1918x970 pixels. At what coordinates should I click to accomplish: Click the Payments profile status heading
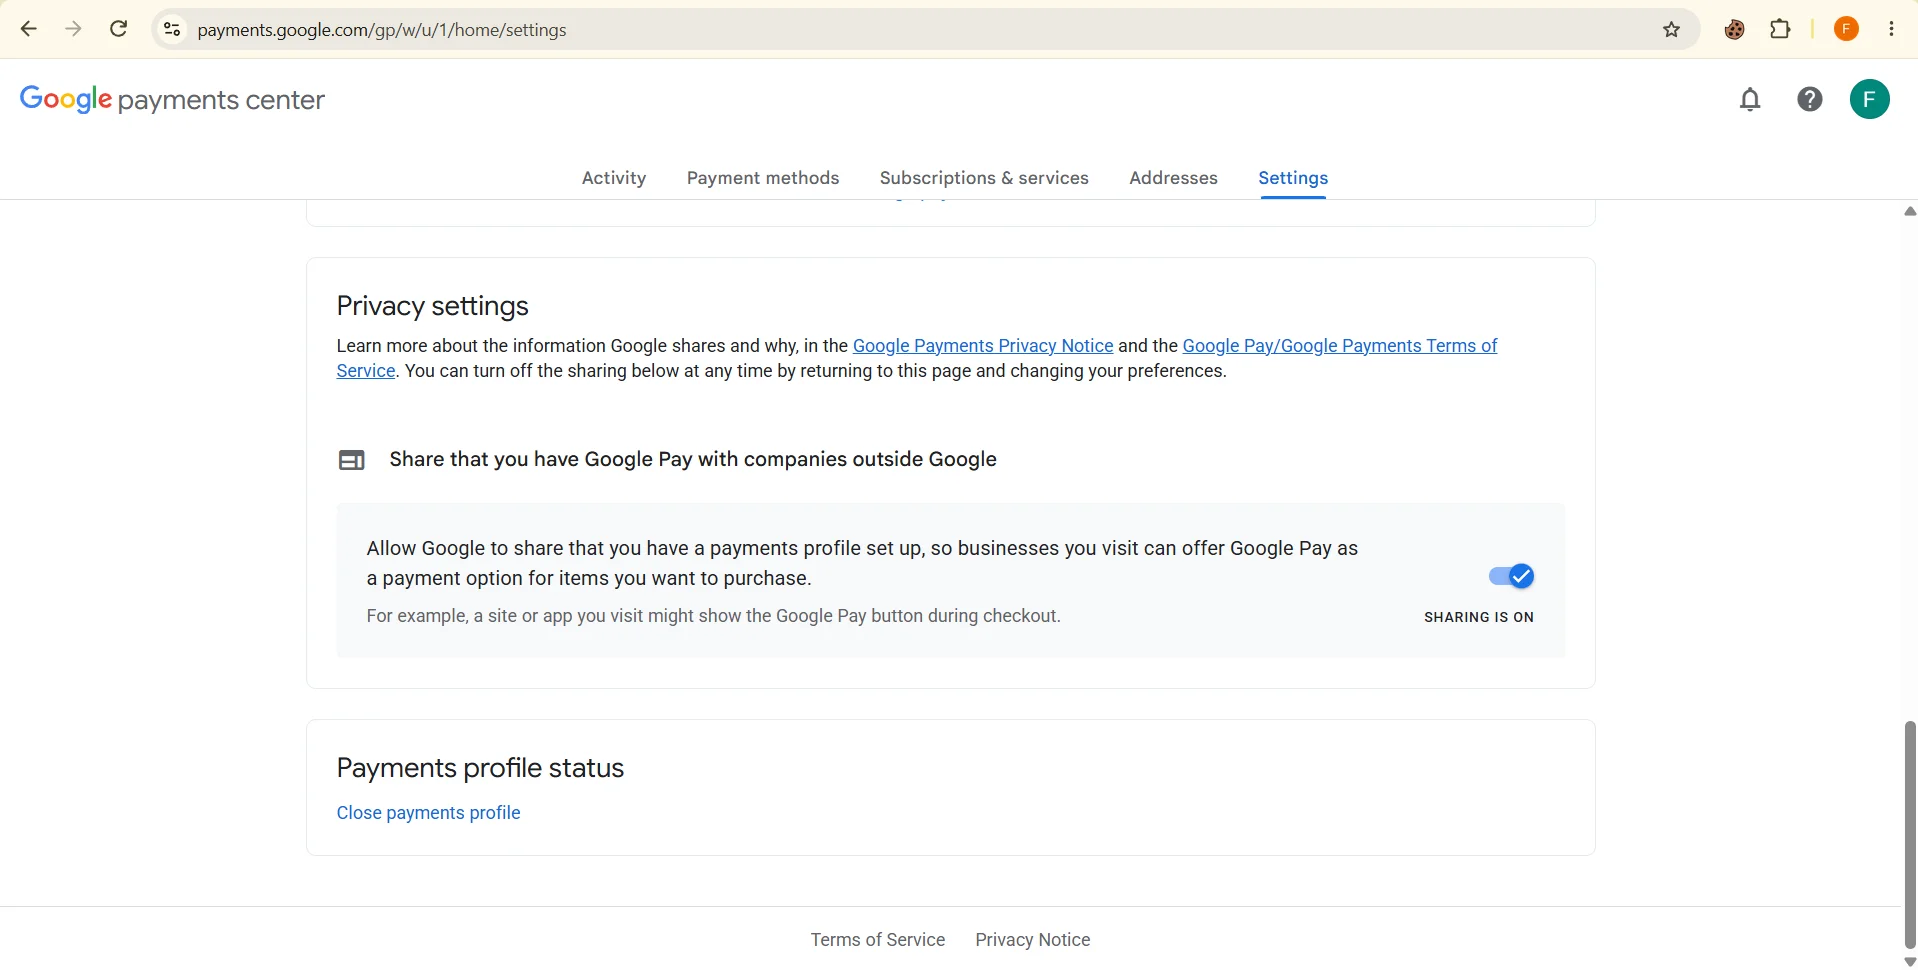click(x=480, y=768)
